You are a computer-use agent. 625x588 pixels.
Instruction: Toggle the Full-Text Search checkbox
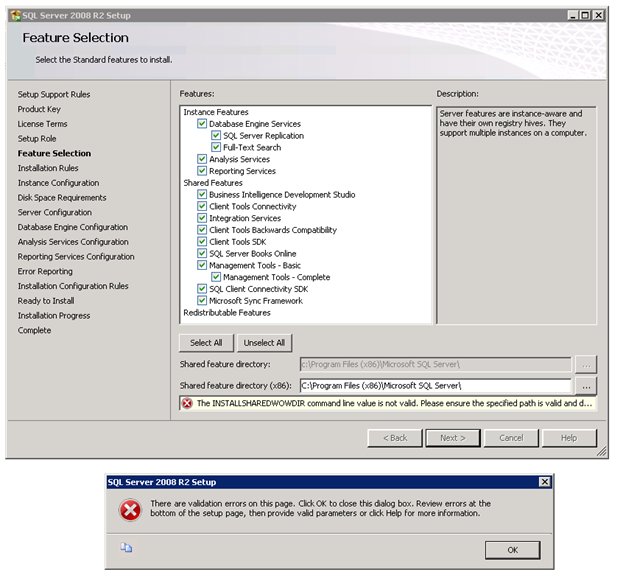click(216, 147)
